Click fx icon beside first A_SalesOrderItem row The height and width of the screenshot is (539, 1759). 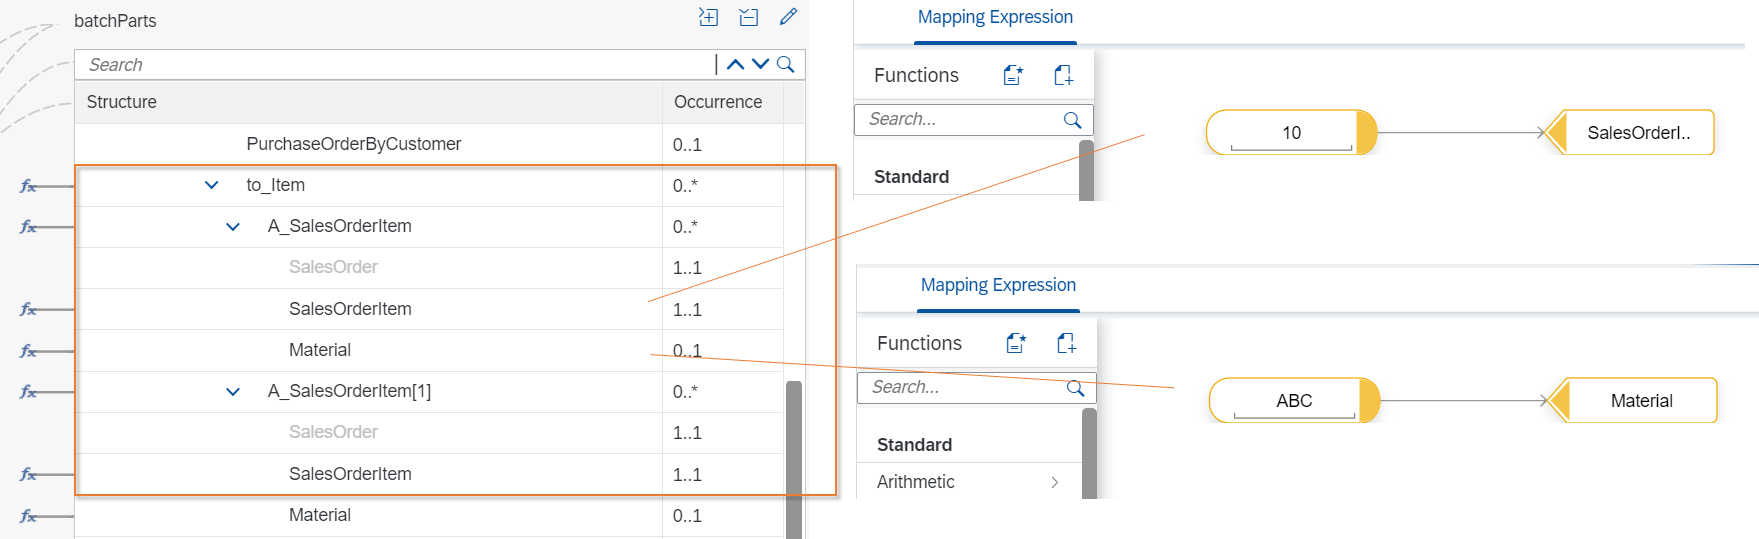coord(28,227)
